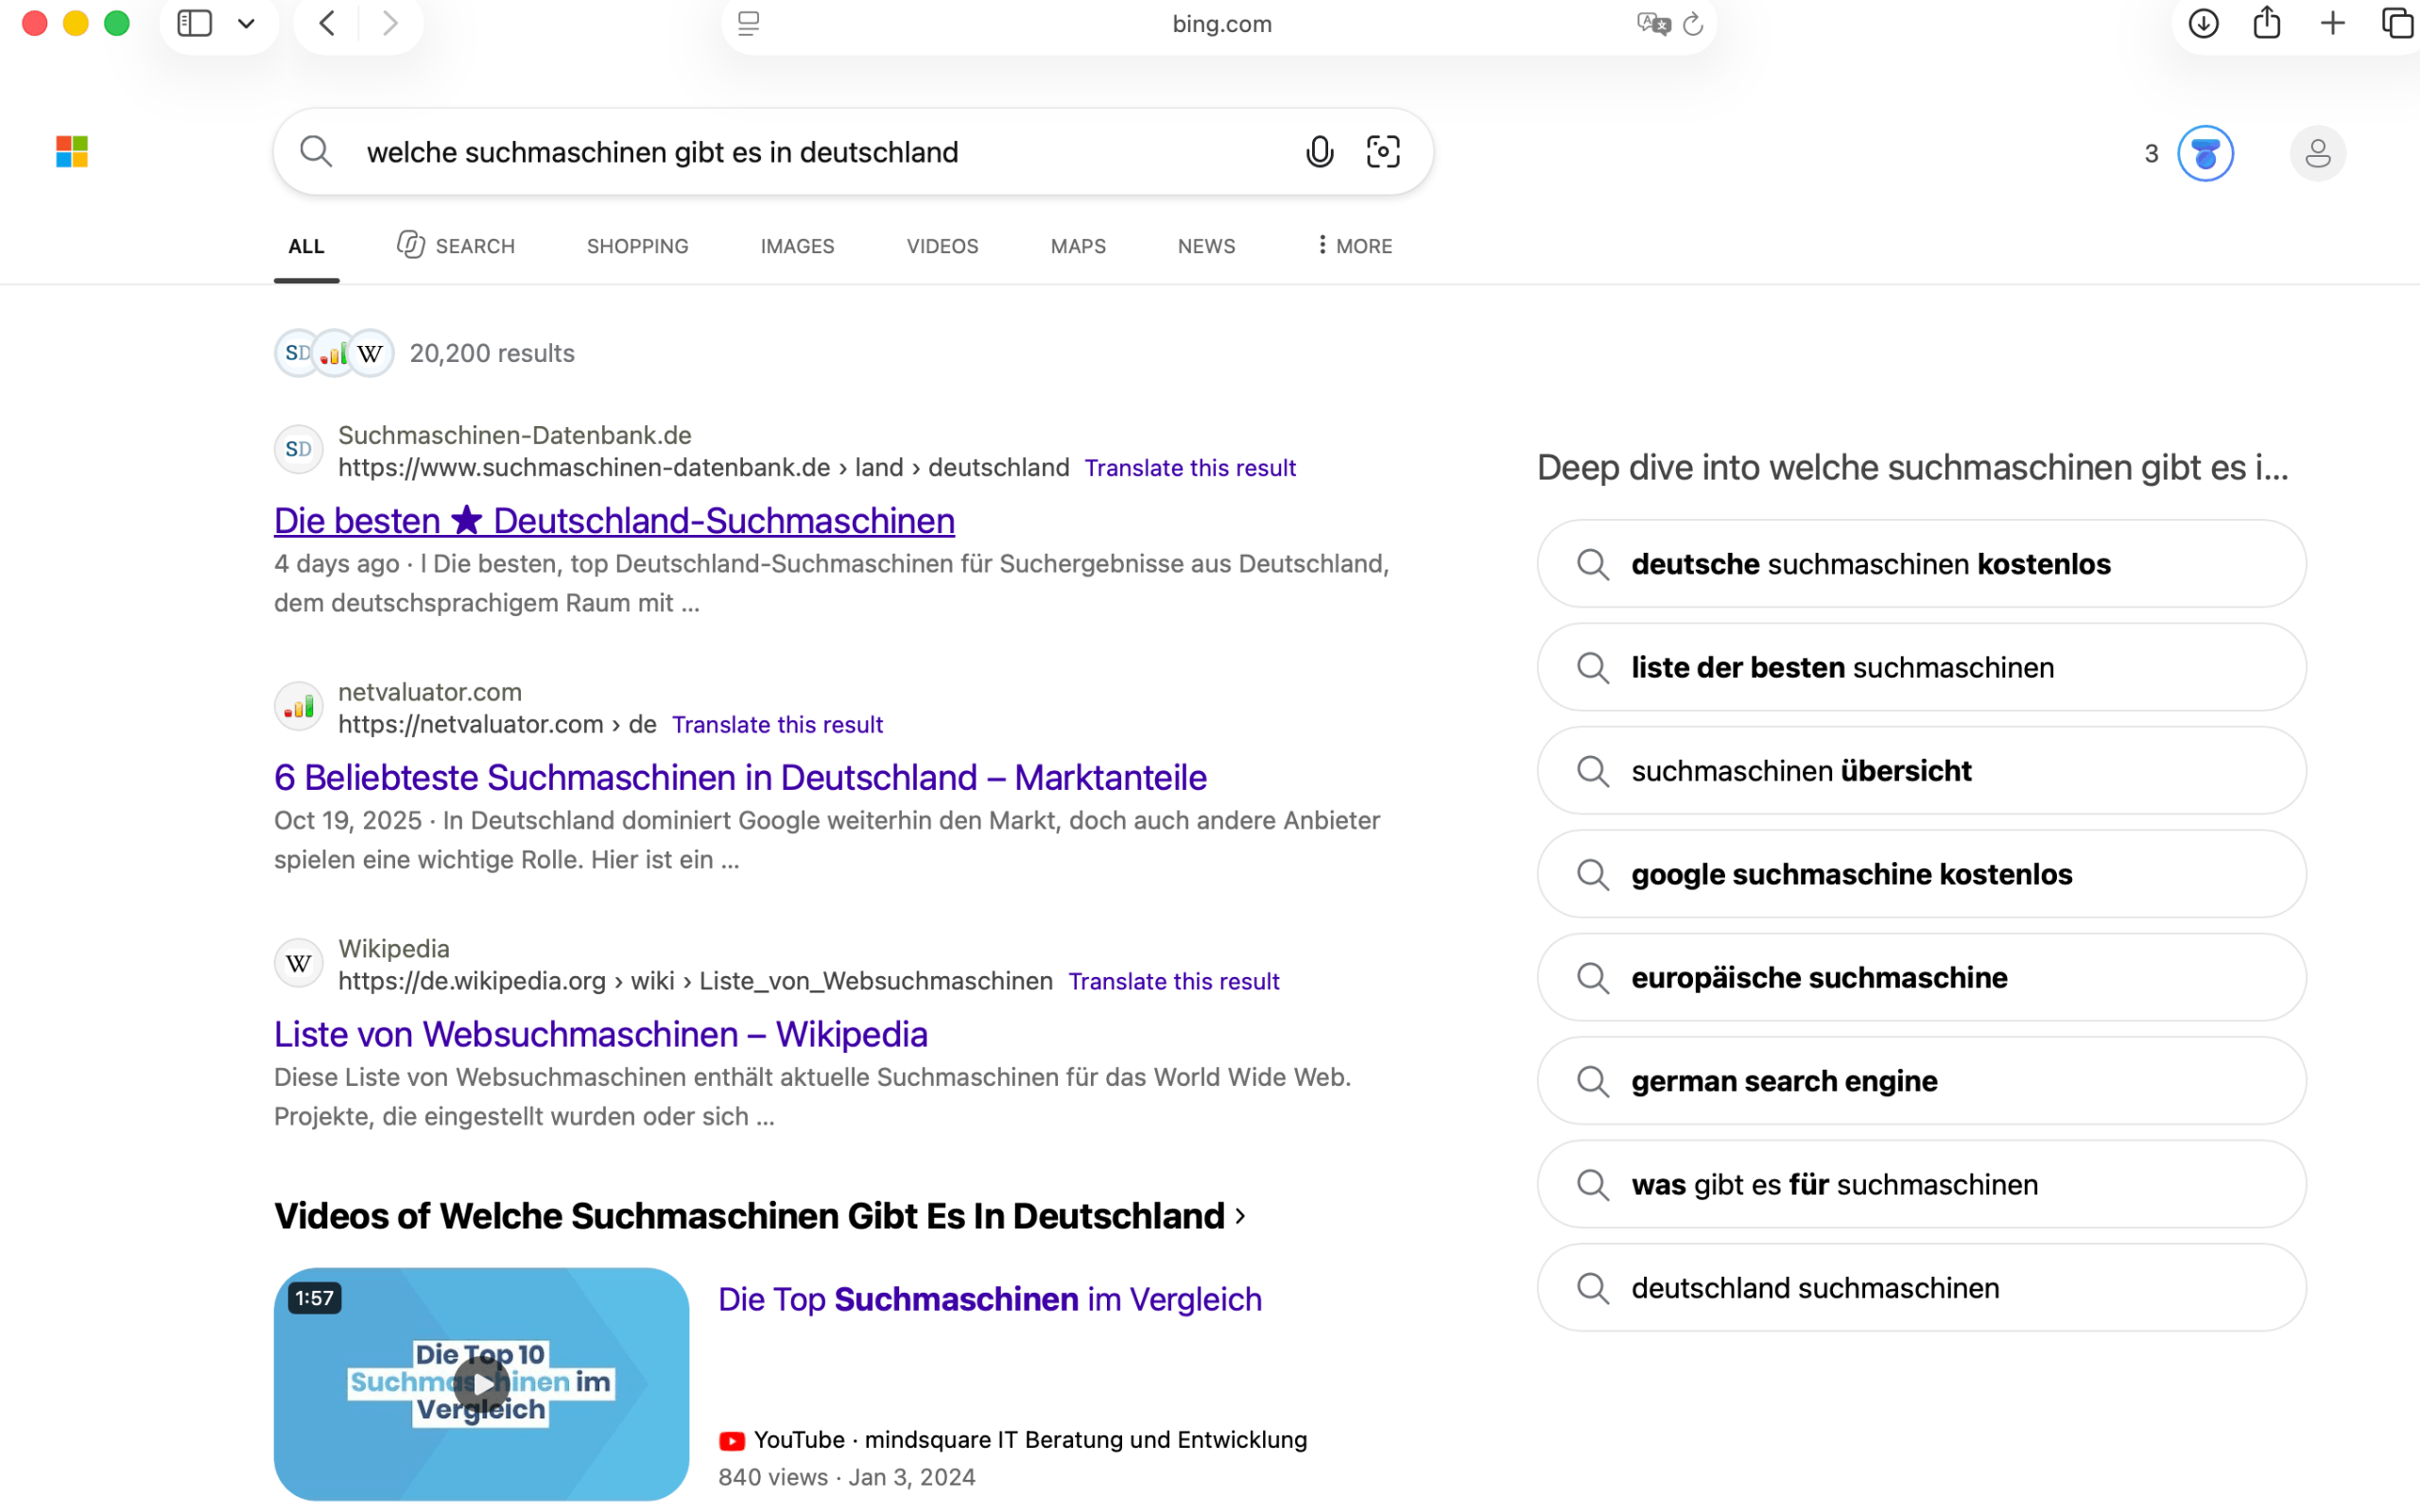The image size is (2420, 1512).
Task: Go back with the back arrow
Action: [x=327, y=23]
